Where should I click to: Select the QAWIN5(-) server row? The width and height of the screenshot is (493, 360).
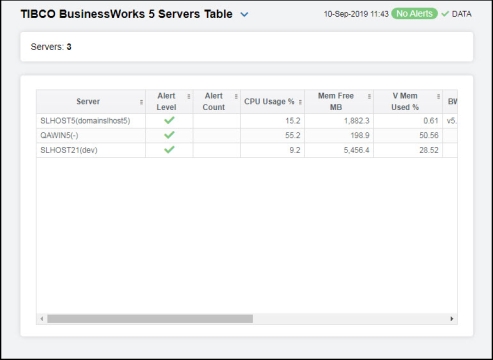click(x=247, y=135)
